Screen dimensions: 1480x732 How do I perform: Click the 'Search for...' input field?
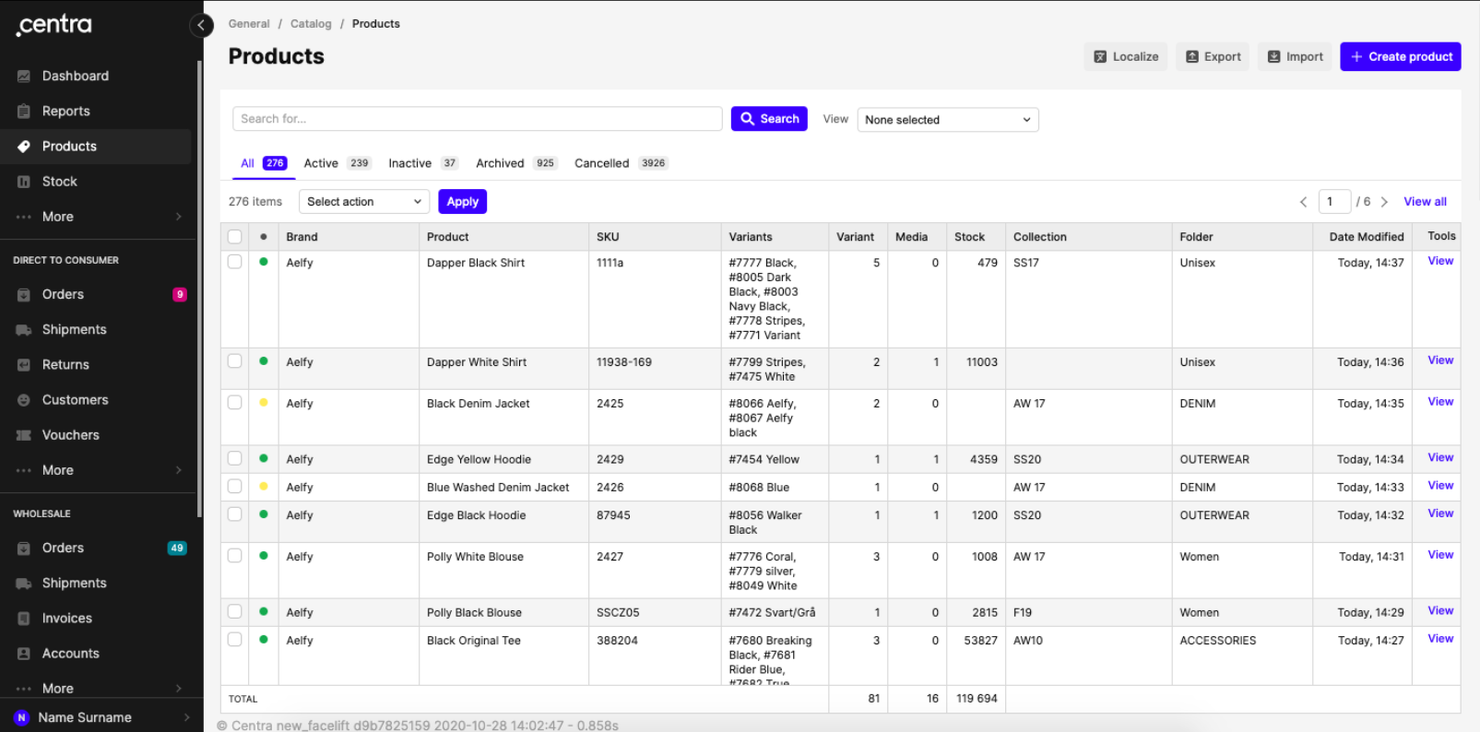pyautogui.click(x=477, y=119)
